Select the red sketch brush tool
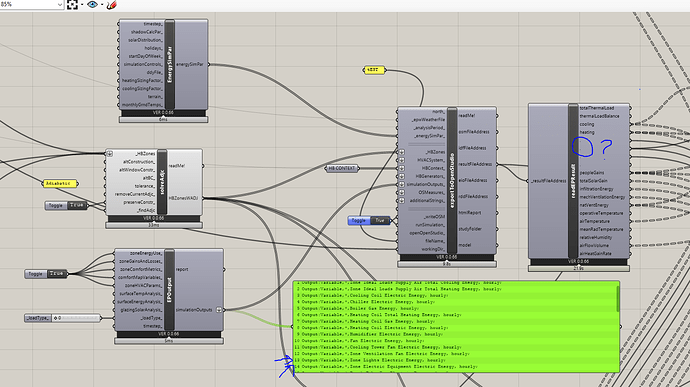This screenshot has height=387, width=690. (x=112, y=5)
